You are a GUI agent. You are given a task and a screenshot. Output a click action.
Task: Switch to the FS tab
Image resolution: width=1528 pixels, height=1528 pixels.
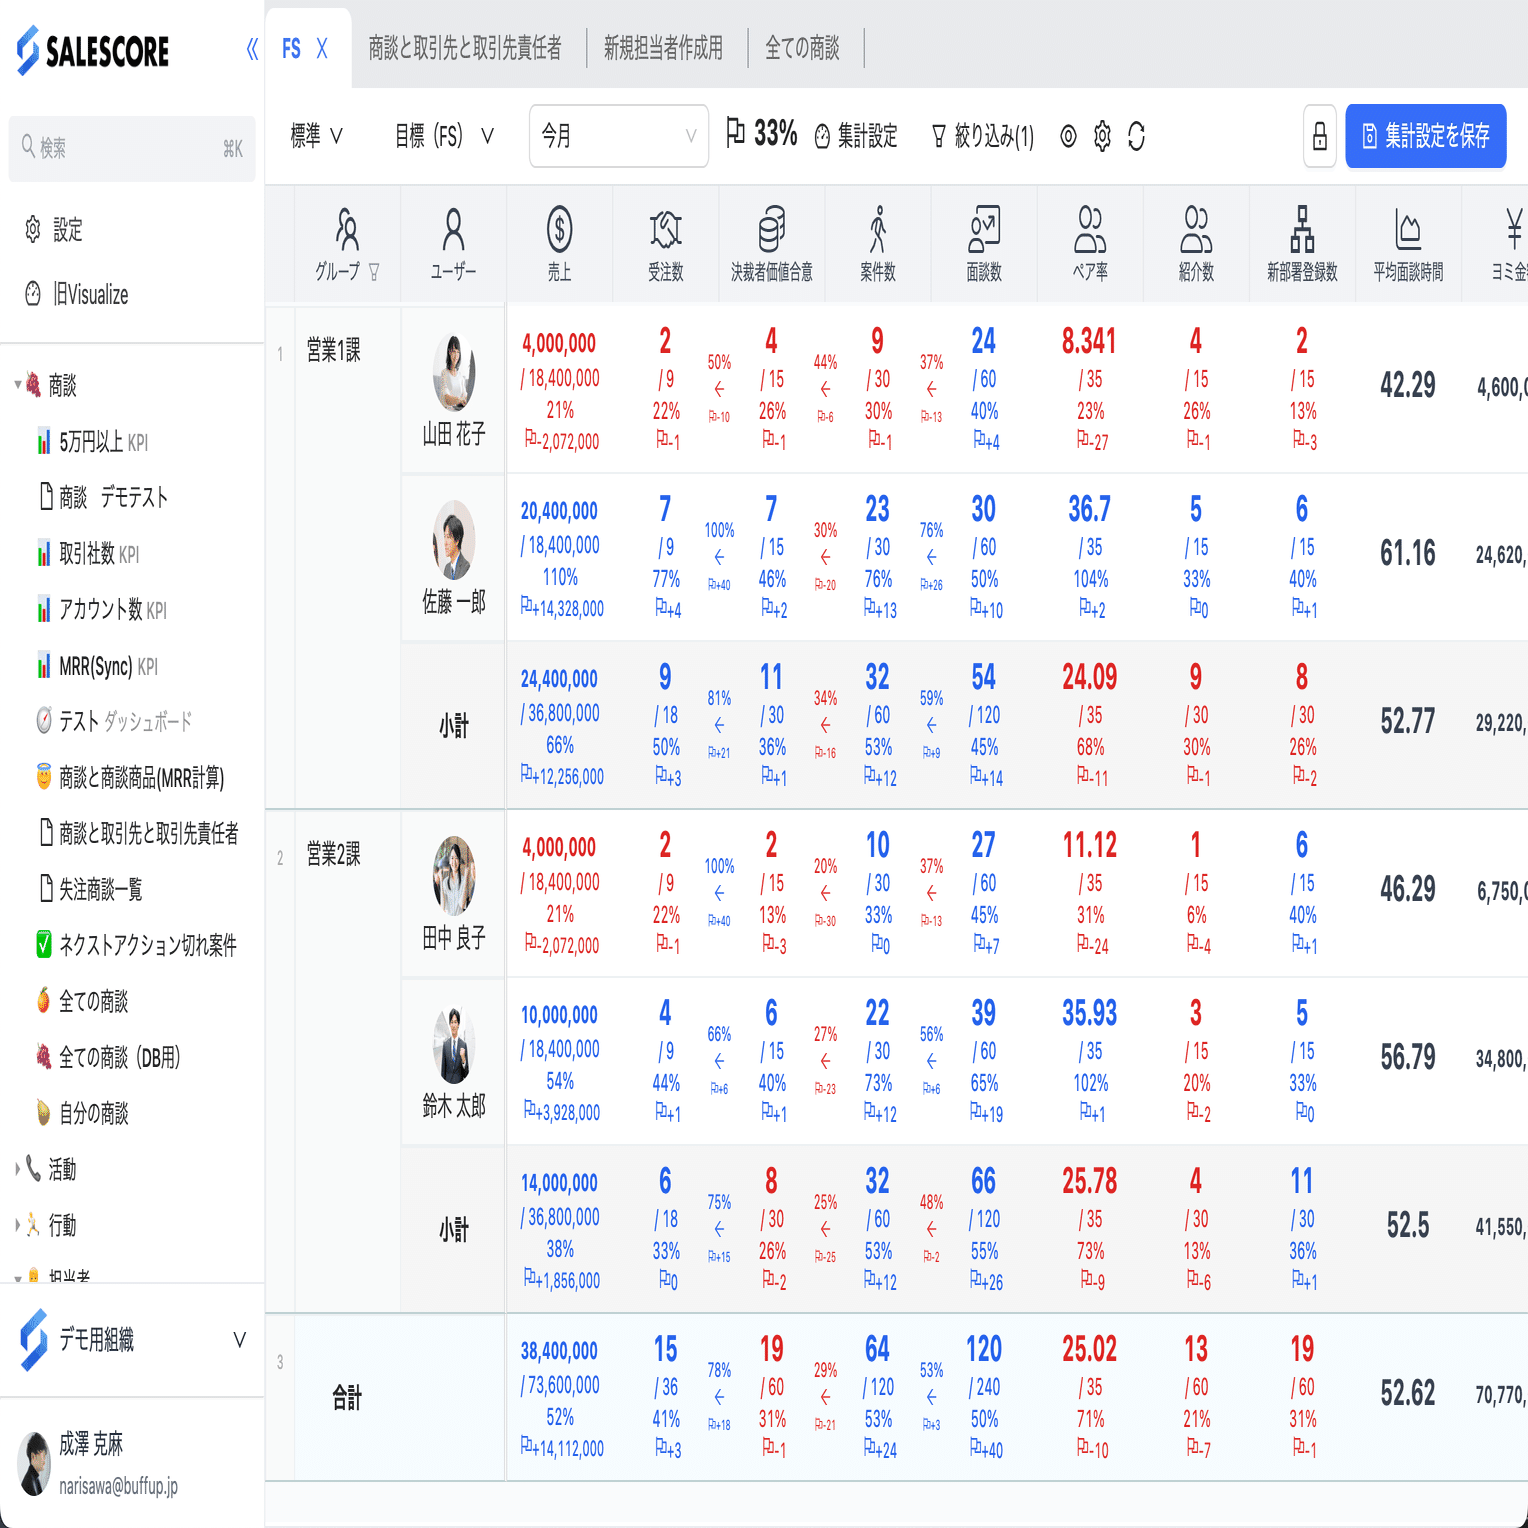tap(291, 49)
